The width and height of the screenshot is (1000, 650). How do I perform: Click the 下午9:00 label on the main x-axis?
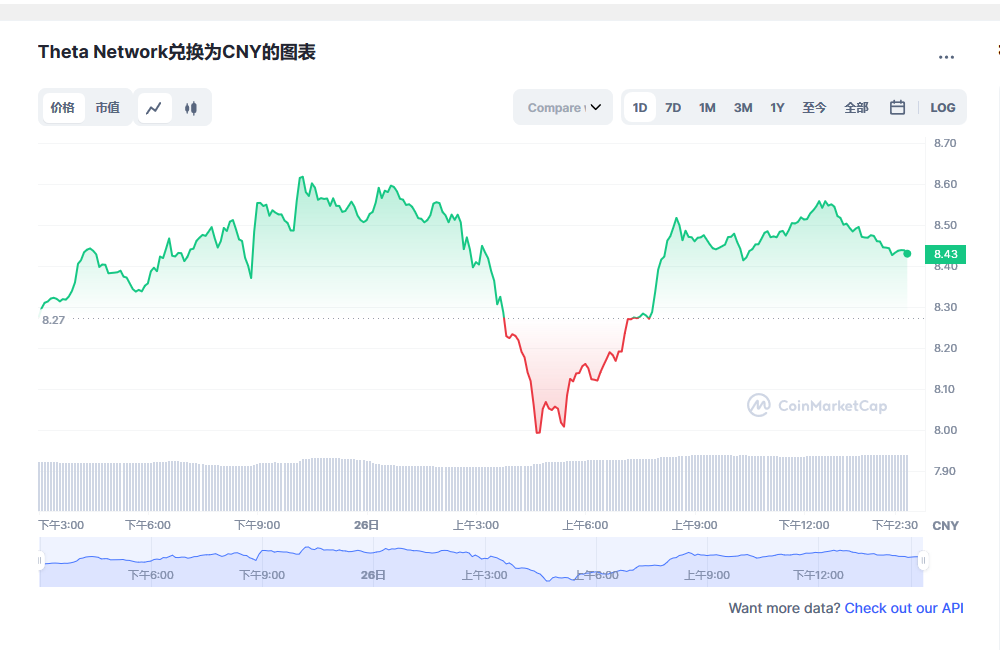(x=258, y=525)
